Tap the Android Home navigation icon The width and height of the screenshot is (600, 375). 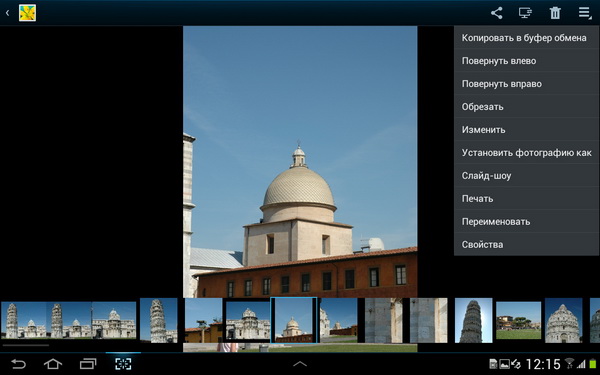(x=53, y=364)
